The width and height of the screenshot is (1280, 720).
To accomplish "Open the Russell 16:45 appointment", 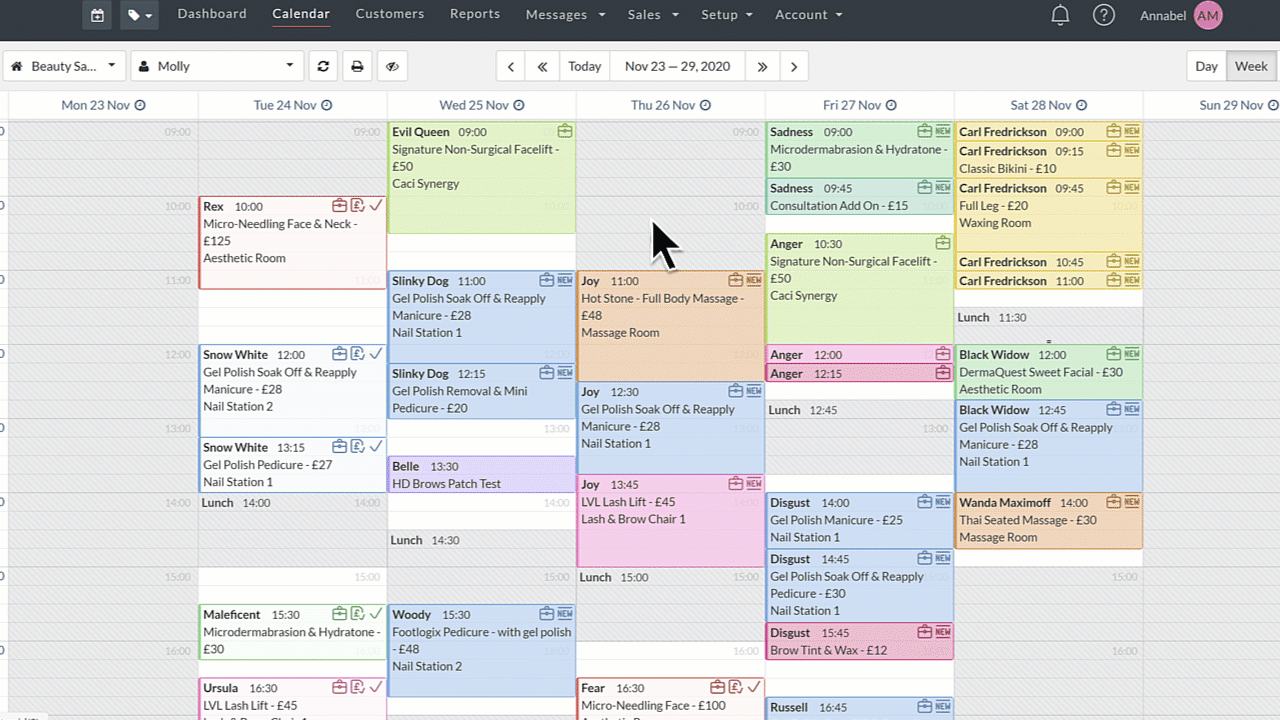I will pos(860,708).
